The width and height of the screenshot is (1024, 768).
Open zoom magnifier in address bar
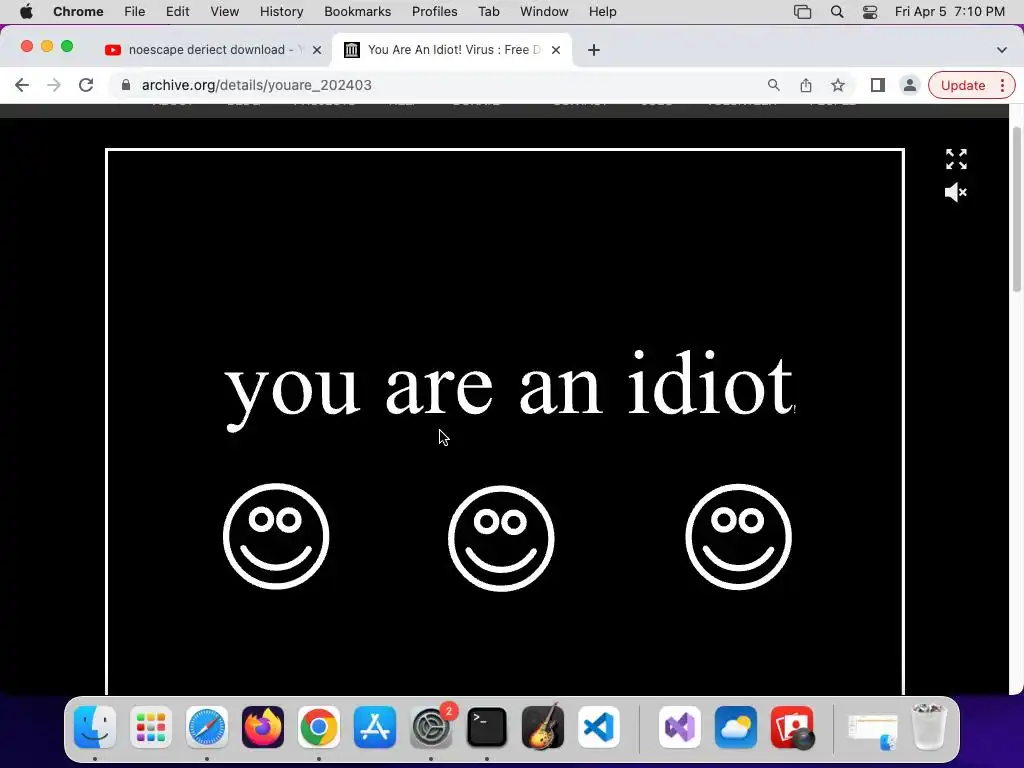(x=774, y=85)
